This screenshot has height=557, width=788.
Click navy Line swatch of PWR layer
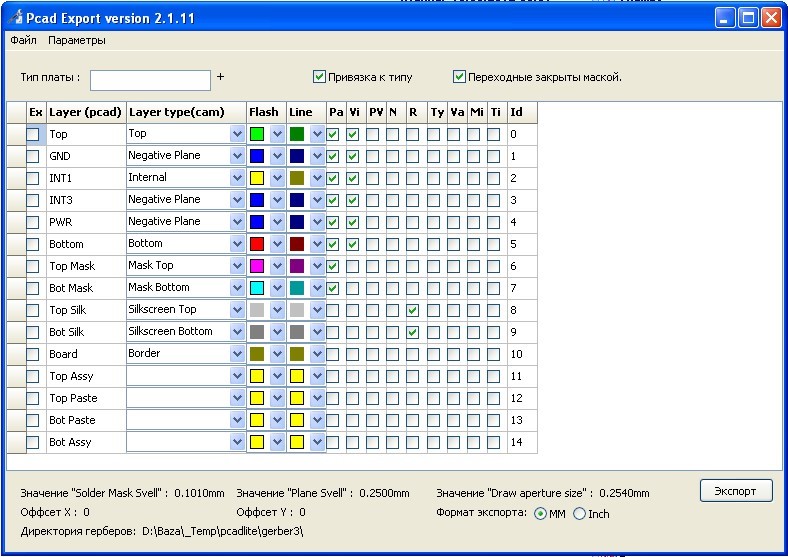297,222
